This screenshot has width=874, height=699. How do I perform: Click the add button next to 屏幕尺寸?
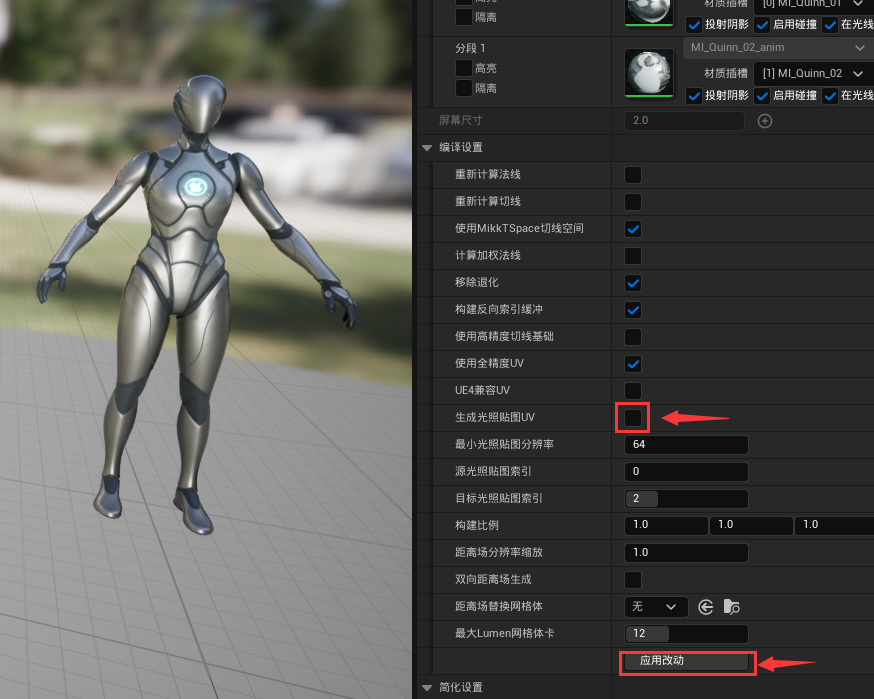[x=765, y=121]
